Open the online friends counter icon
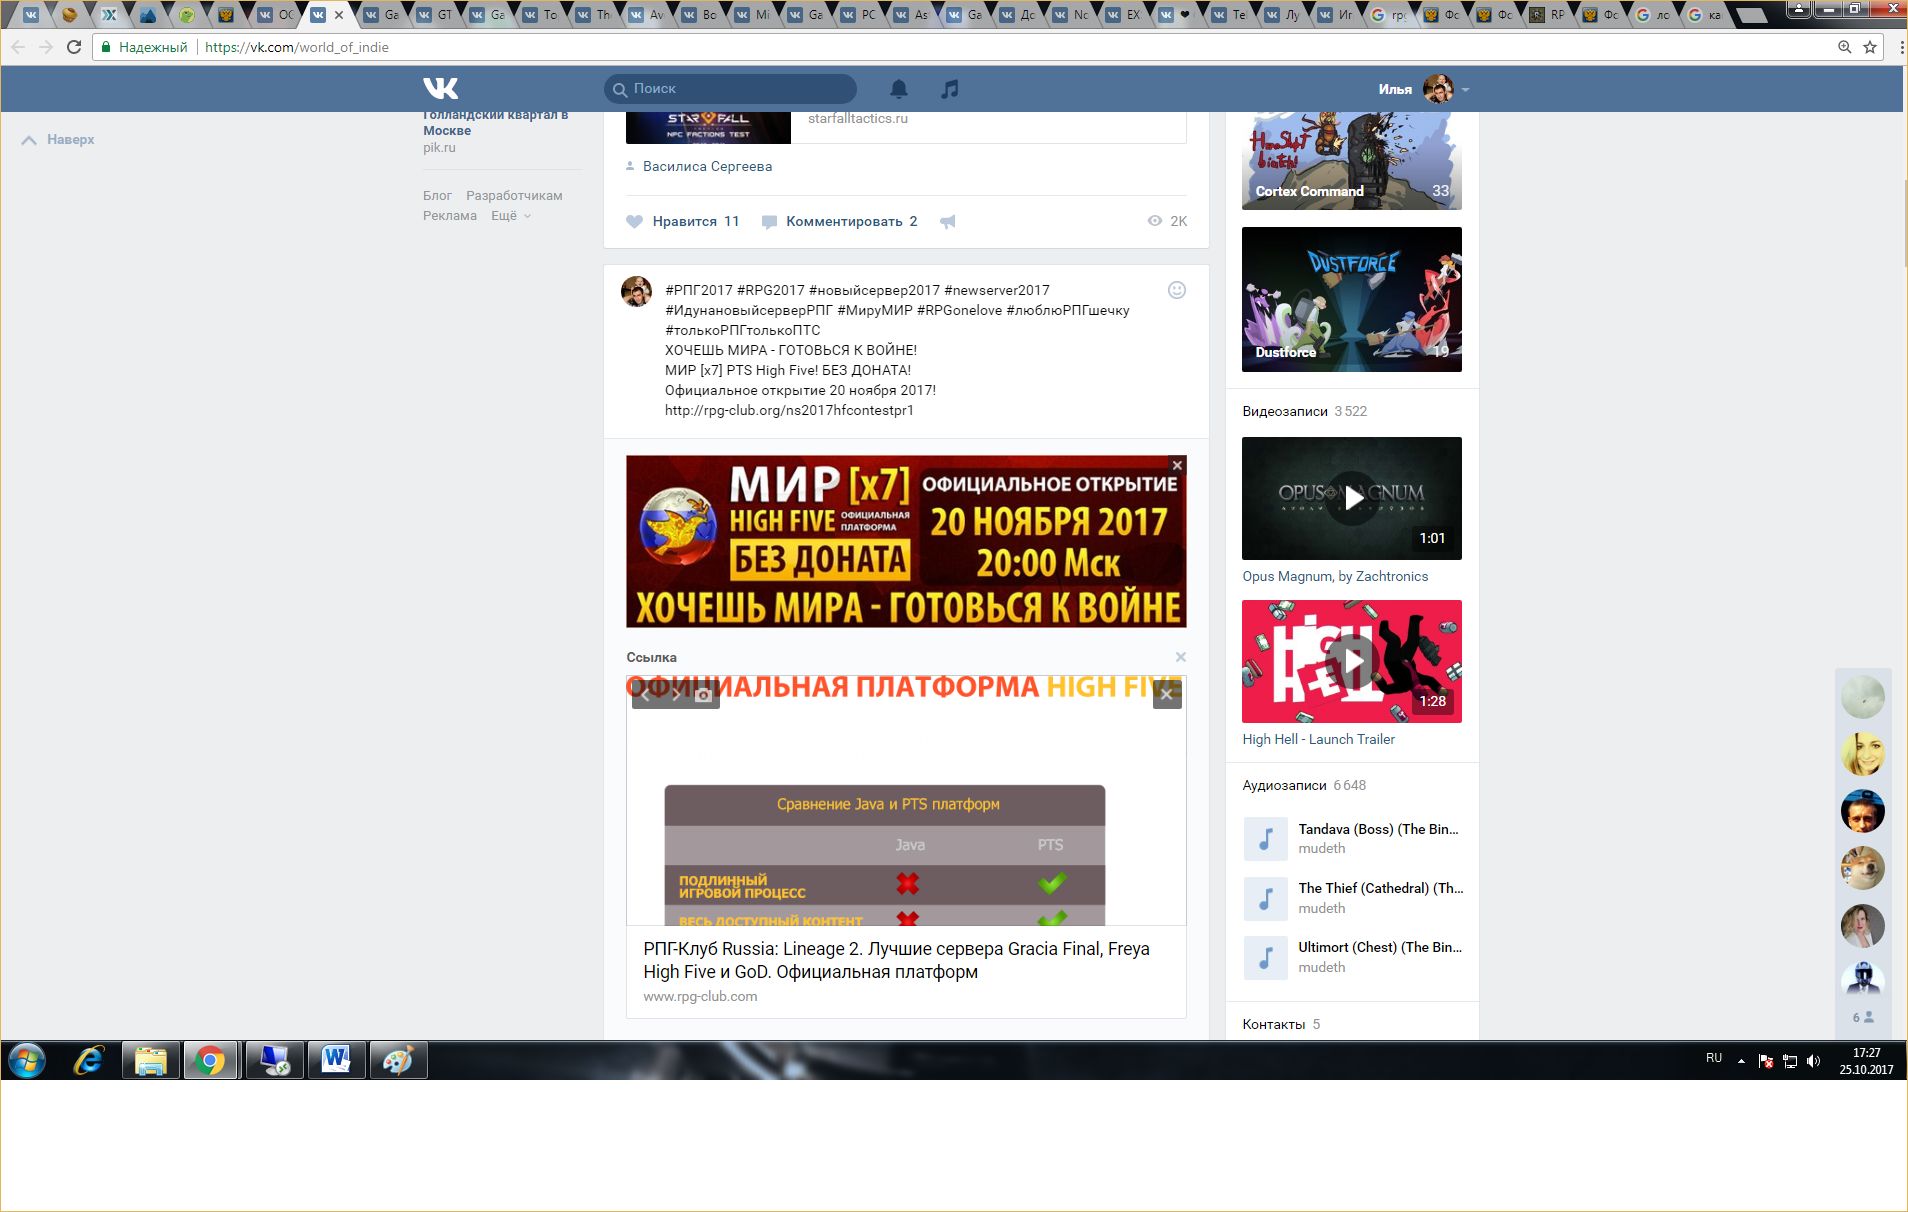1908x1212 pixels. click(x=1863, y=1017)
